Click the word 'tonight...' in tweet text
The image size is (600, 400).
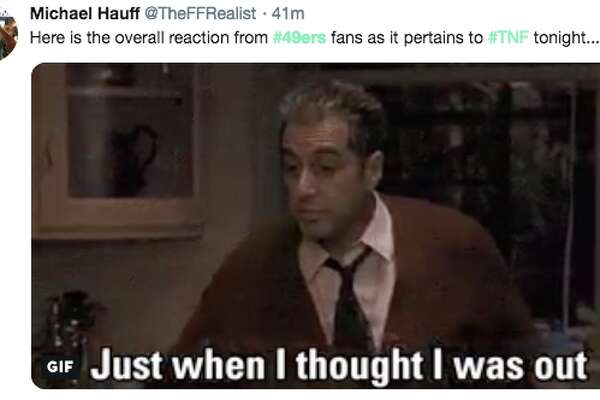(566, 38)
